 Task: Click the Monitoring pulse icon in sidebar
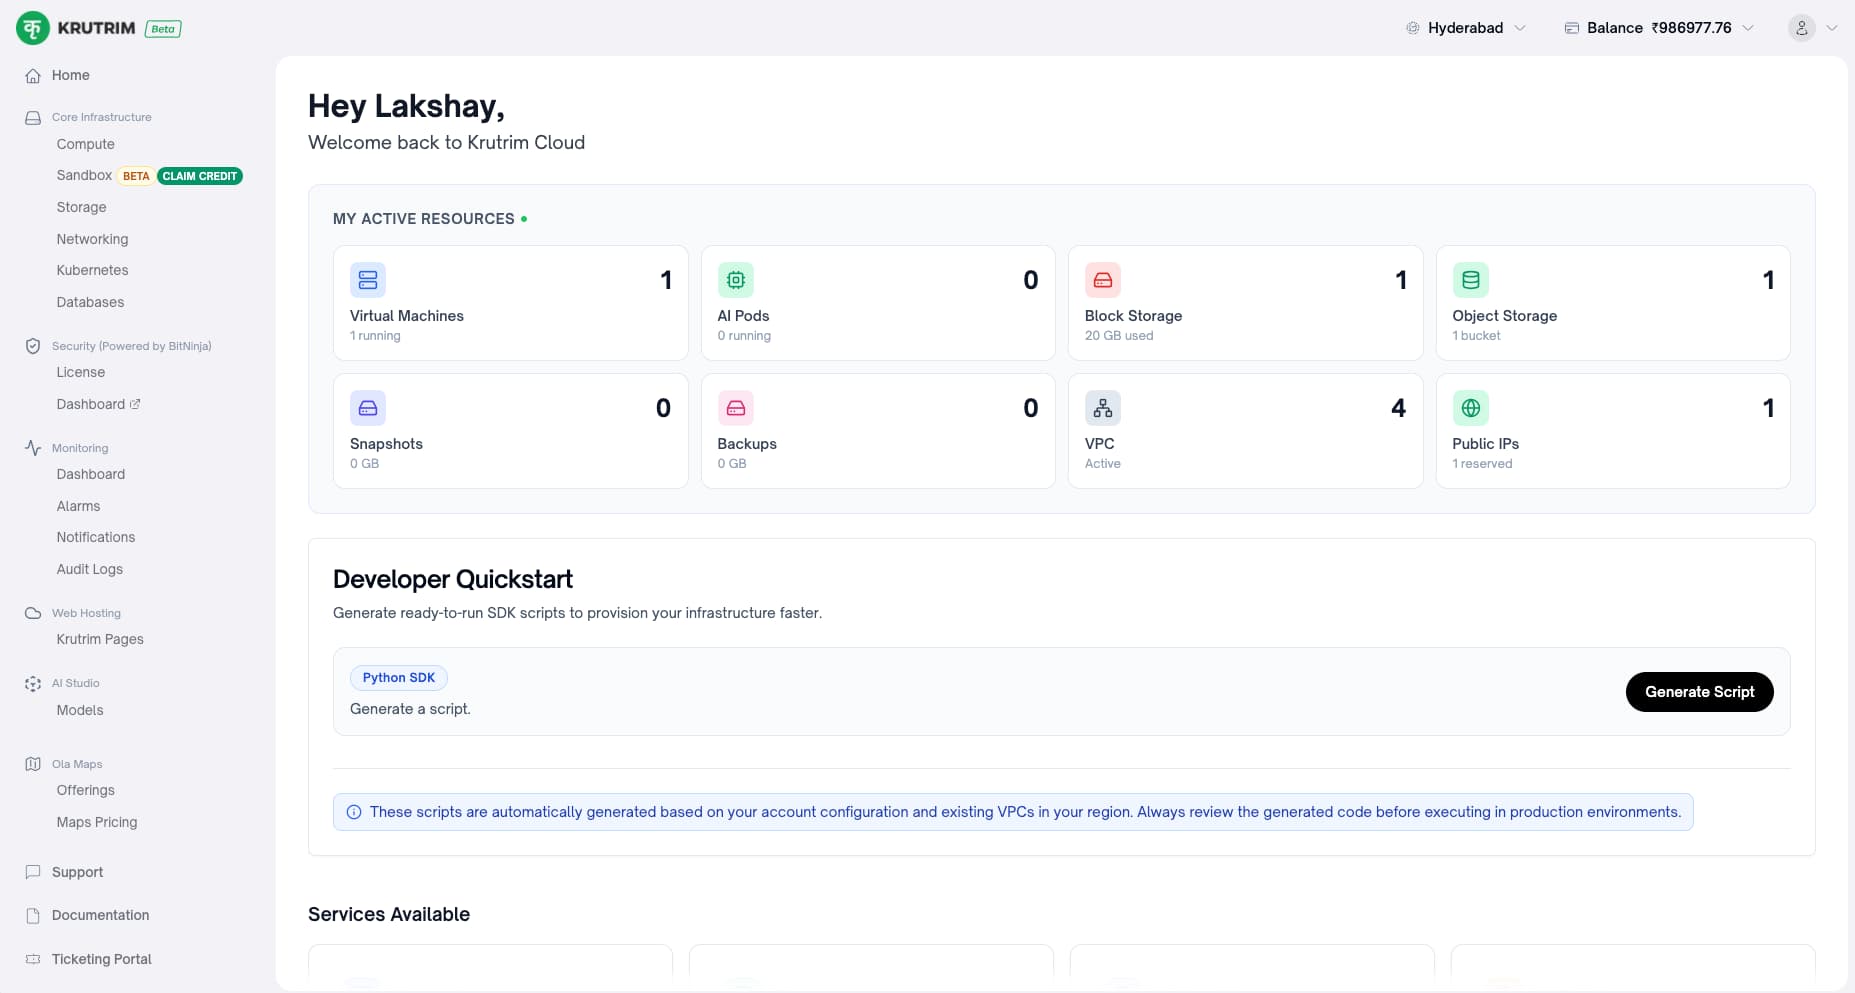[x=33, y=448]
